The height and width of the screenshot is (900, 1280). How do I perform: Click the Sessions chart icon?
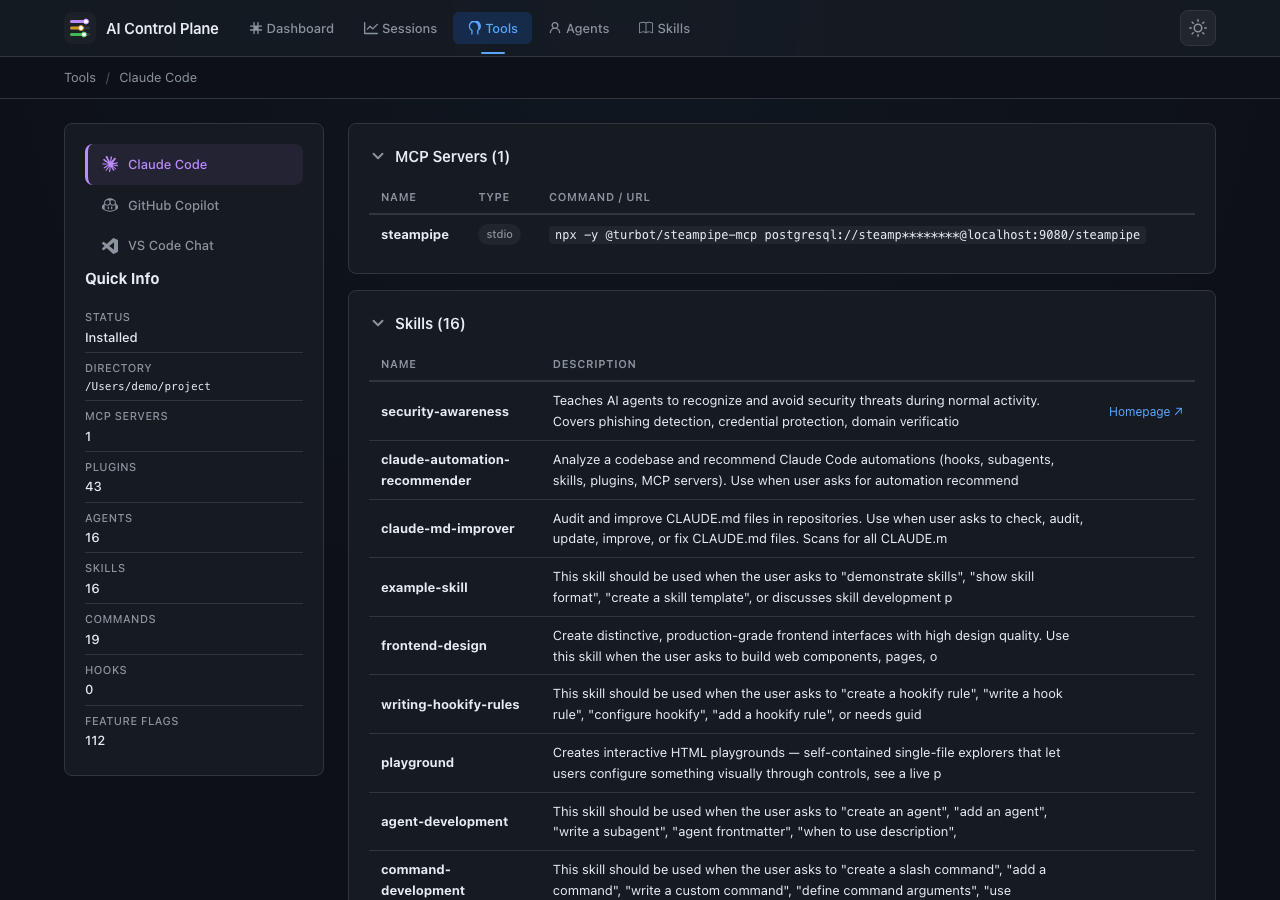(371, 28)
